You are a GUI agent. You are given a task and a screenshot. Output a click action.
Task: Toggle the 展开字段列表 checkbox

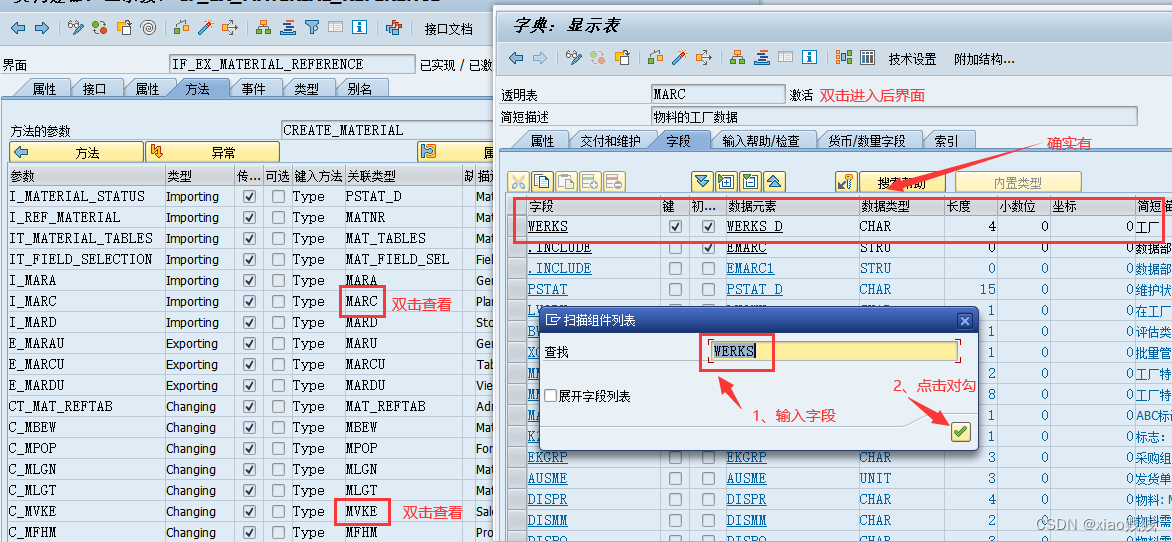[550, 395]
